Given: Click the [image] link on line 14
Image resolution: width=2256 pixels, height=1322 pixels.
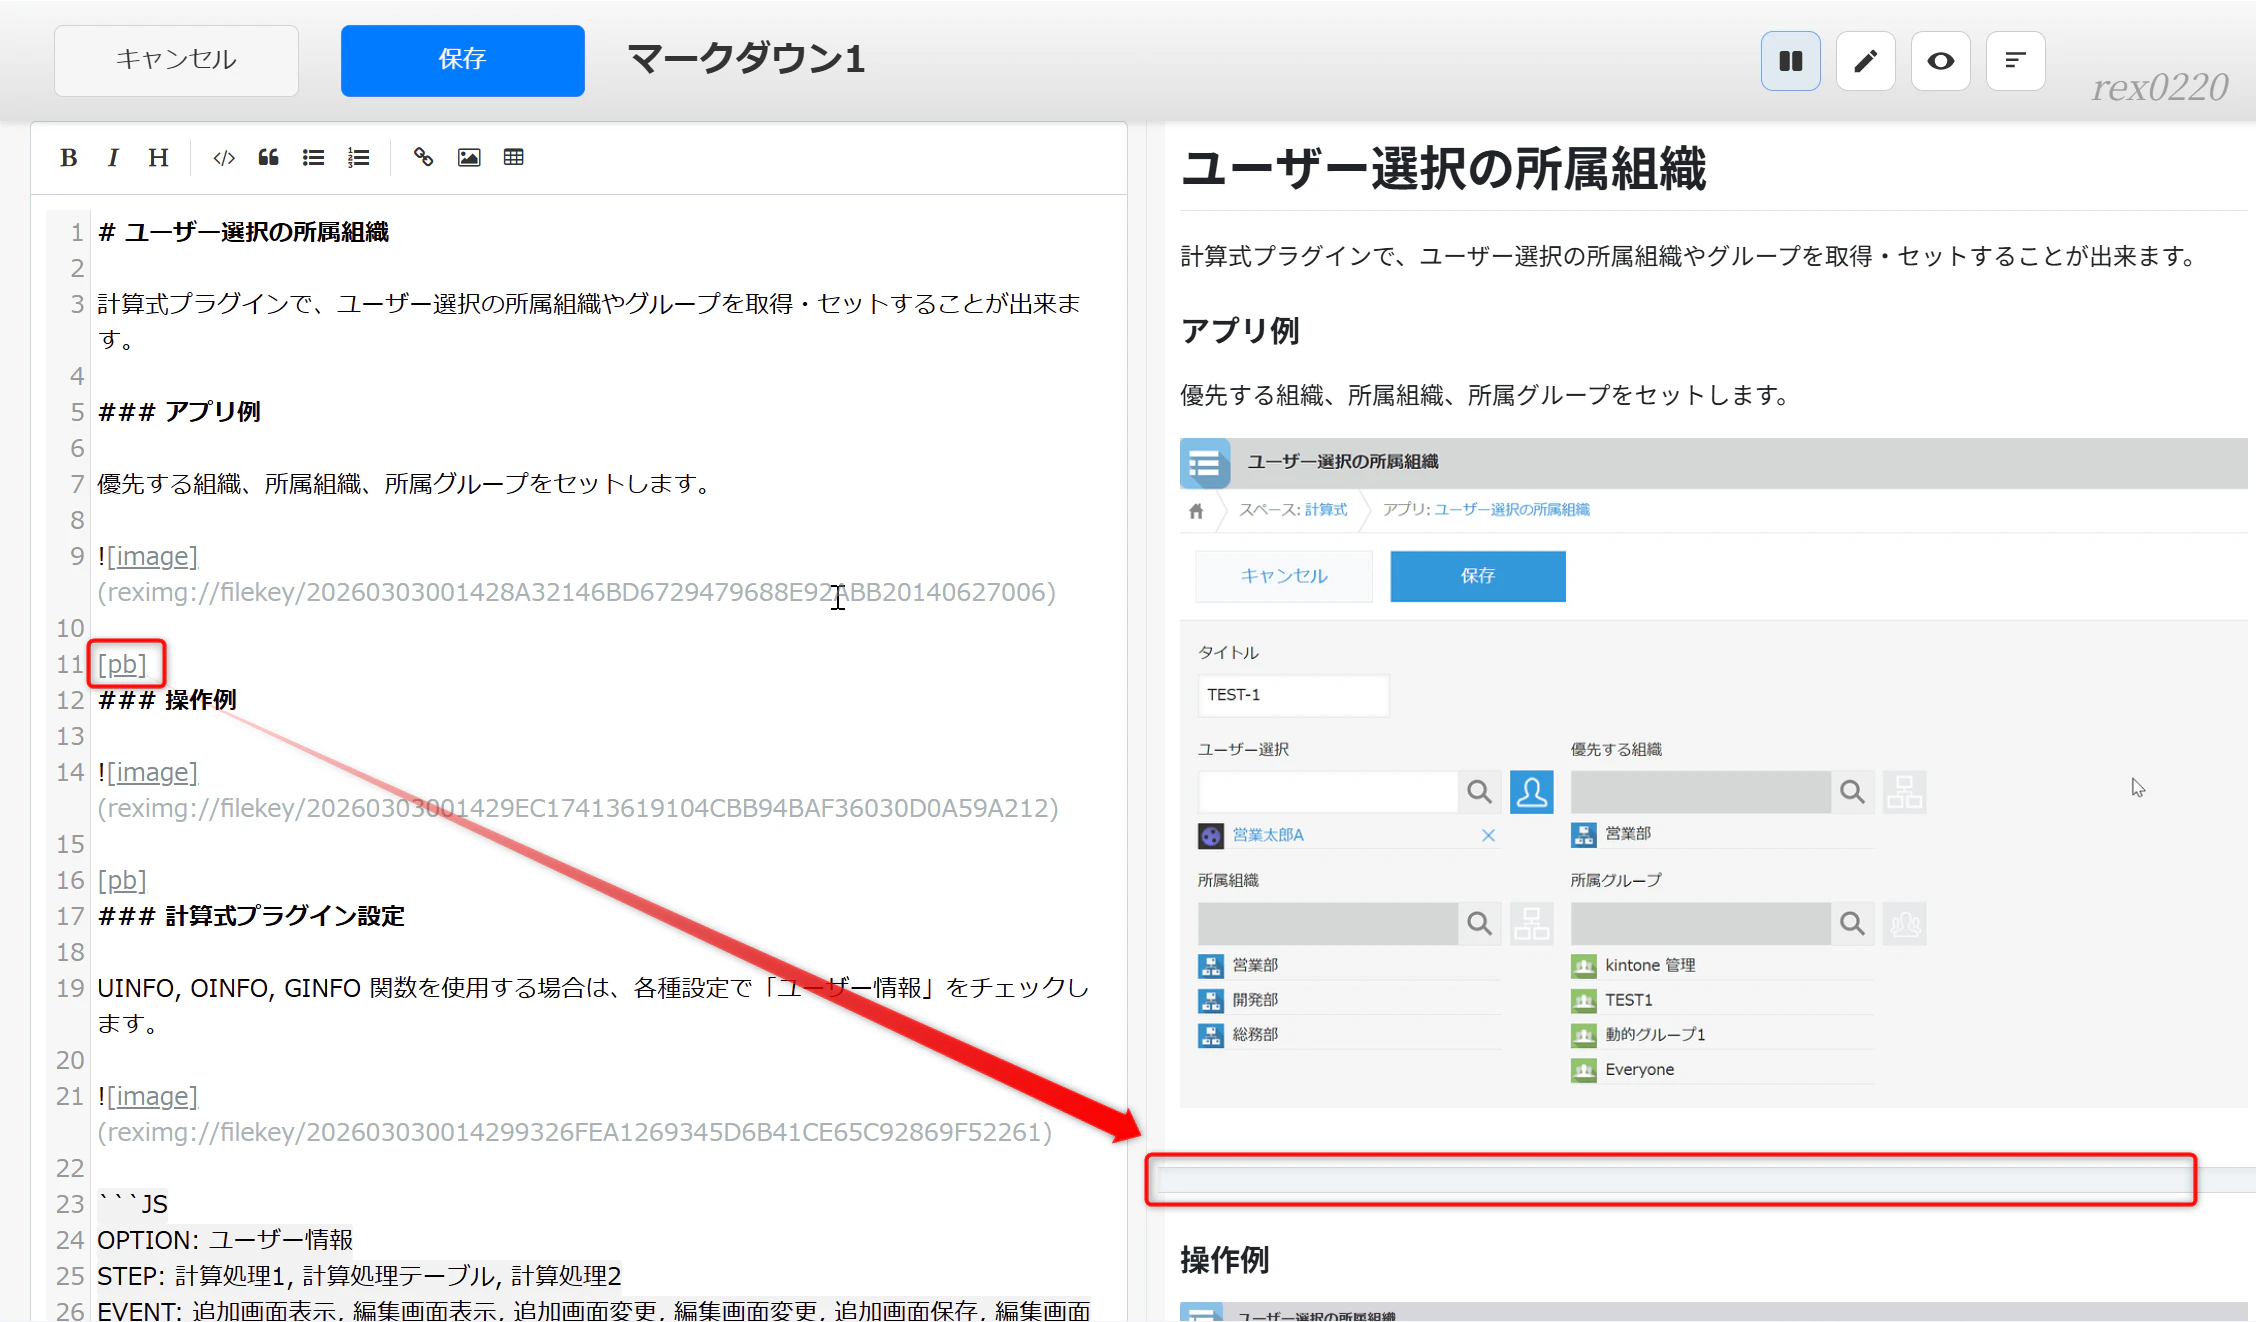Looking at the screenshot, I should coord(152,772).
